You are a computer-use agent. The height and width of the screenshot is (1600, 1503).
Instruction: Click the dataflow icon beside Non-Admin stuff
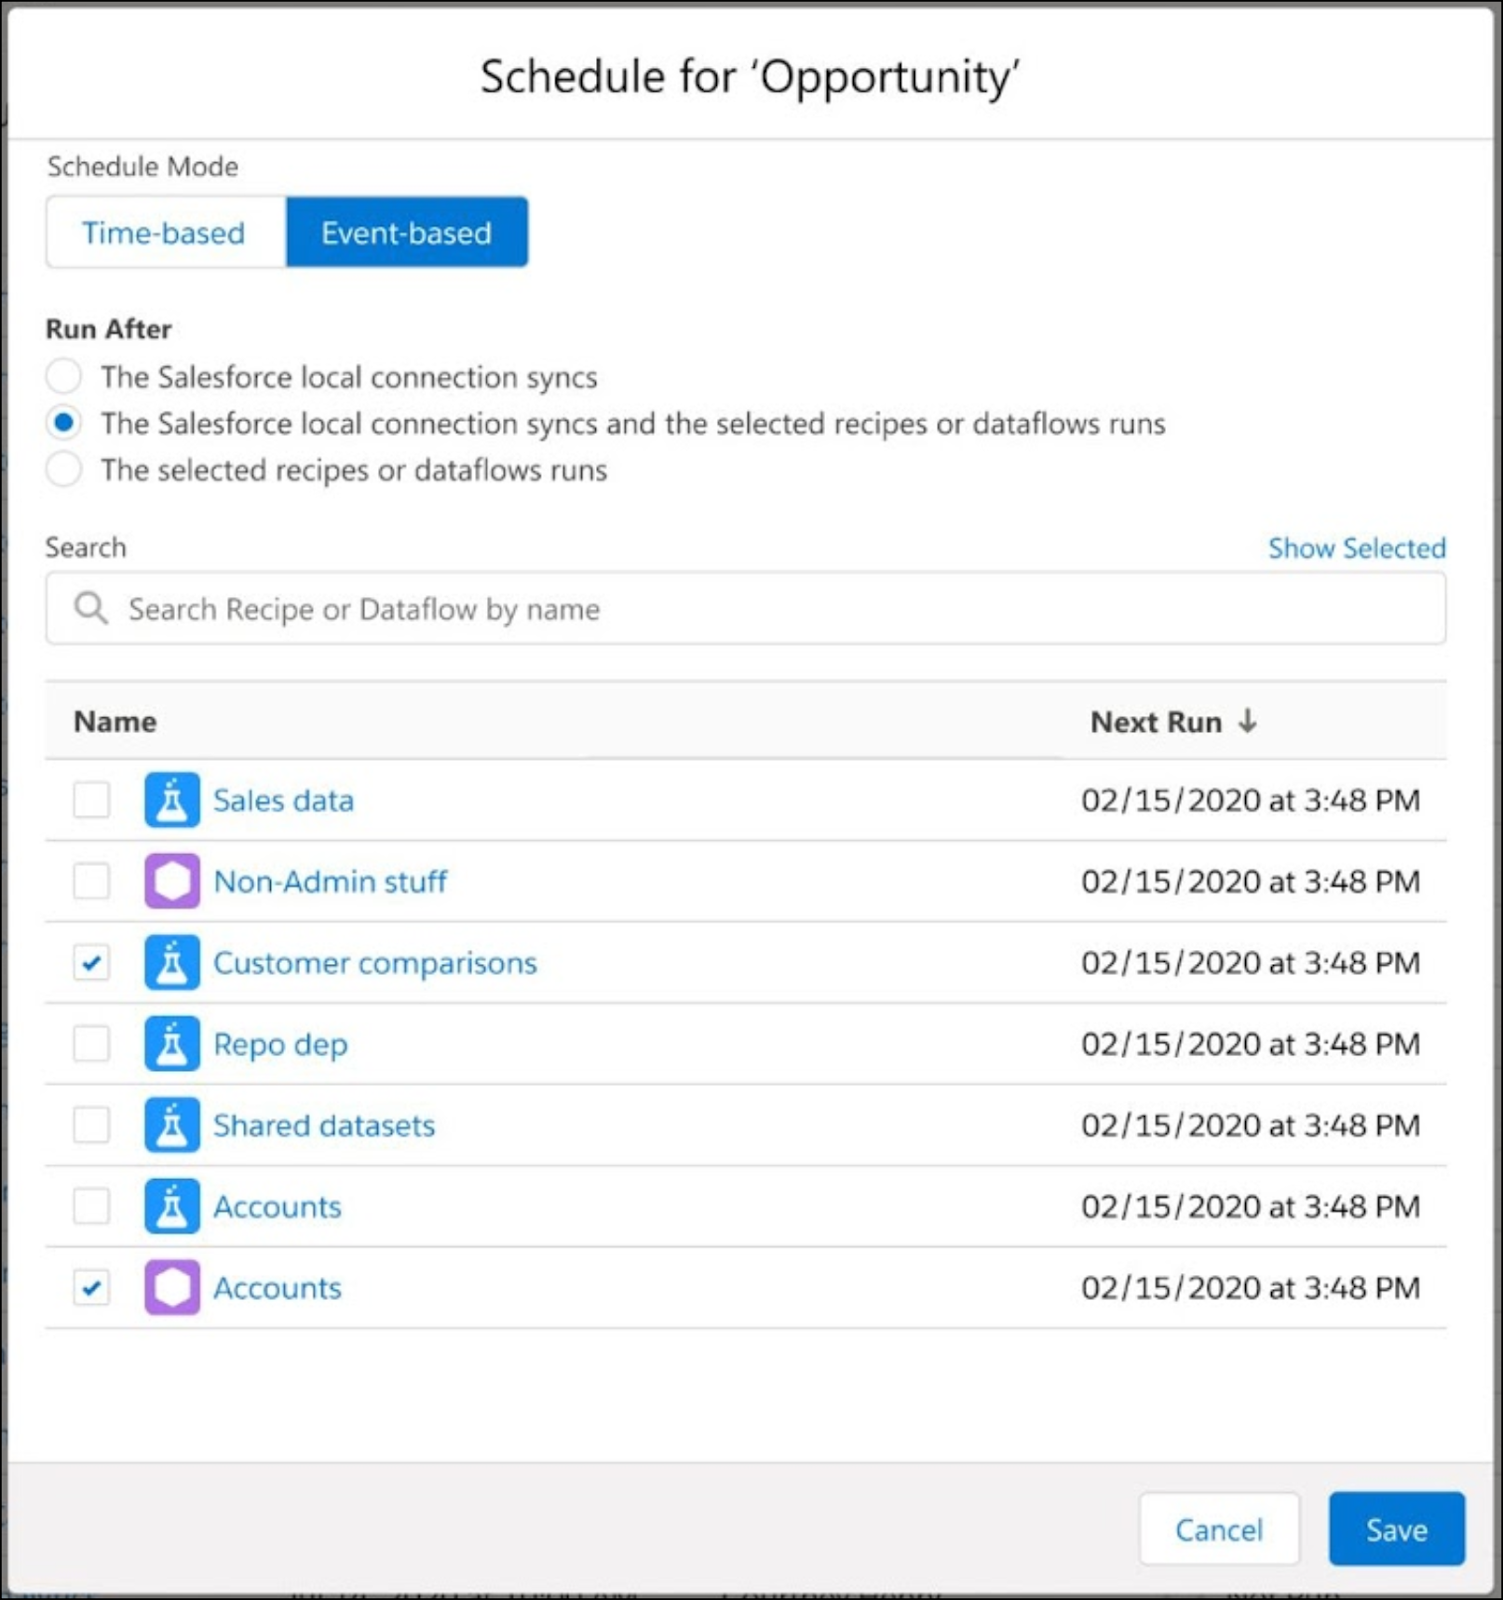click(x=171, y=881)
